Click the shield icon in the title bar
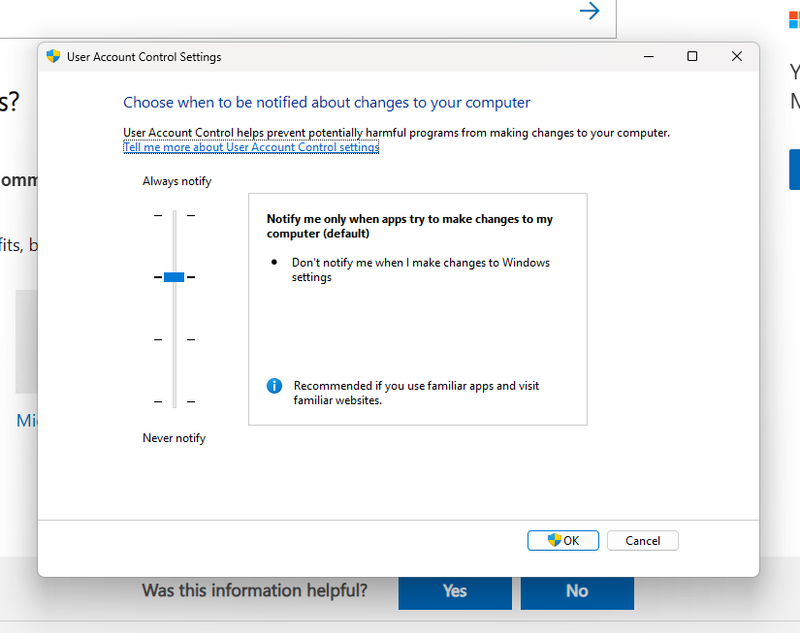This screenshot has height=633, width=800. 54,57
